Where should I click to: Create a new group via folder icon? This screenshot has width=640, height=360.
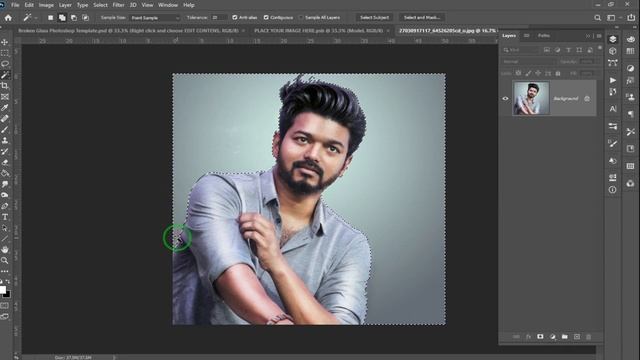pos(564,337)
